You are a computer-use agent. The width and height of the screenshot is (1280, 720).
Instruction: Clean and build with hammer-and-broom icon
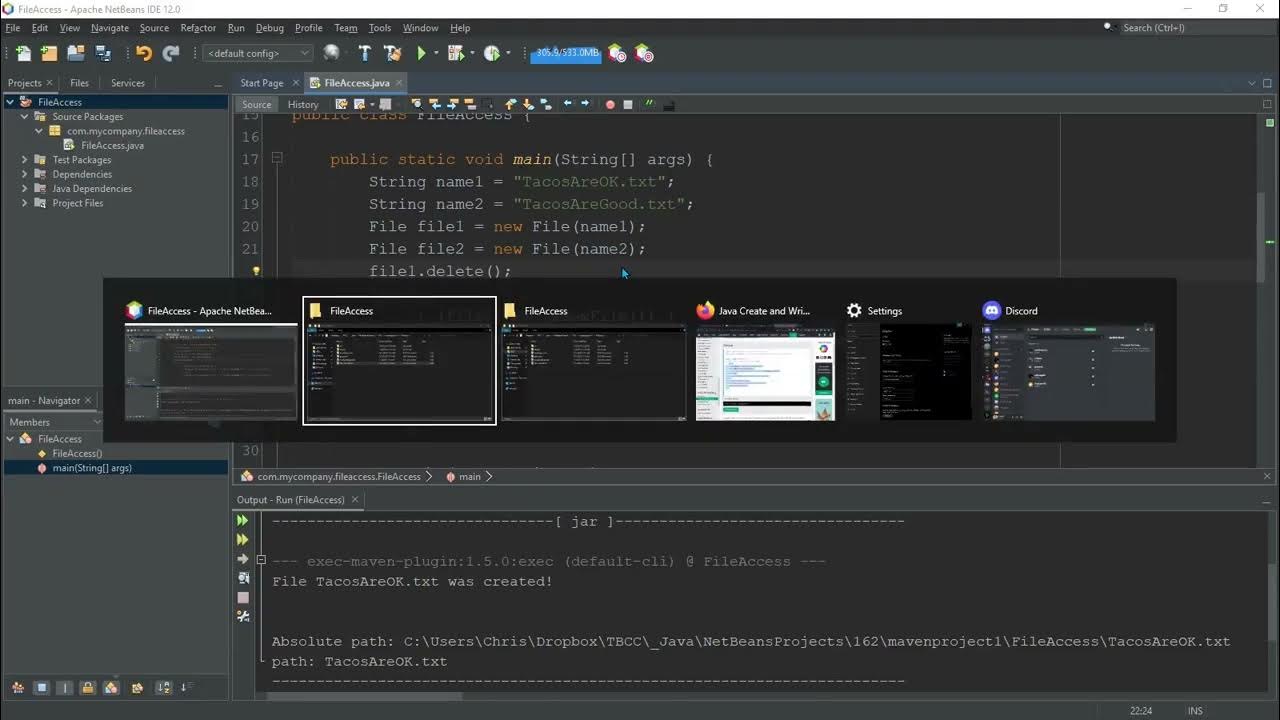[x=393, y=53]
